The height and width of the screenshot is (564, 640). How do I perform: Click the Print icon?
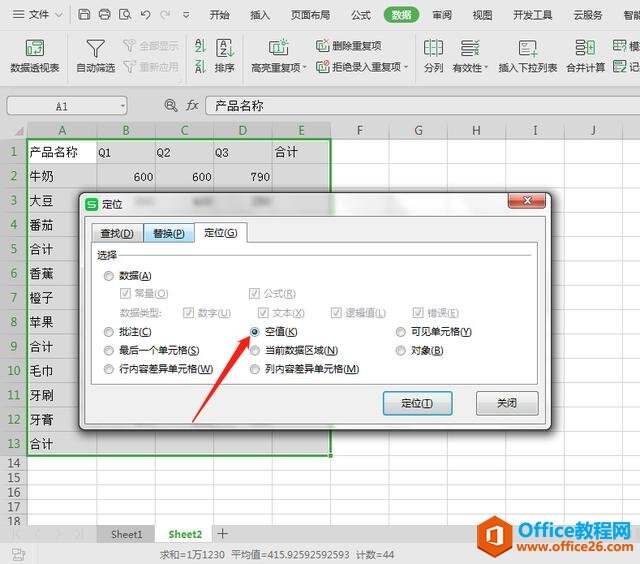point(104,15)
